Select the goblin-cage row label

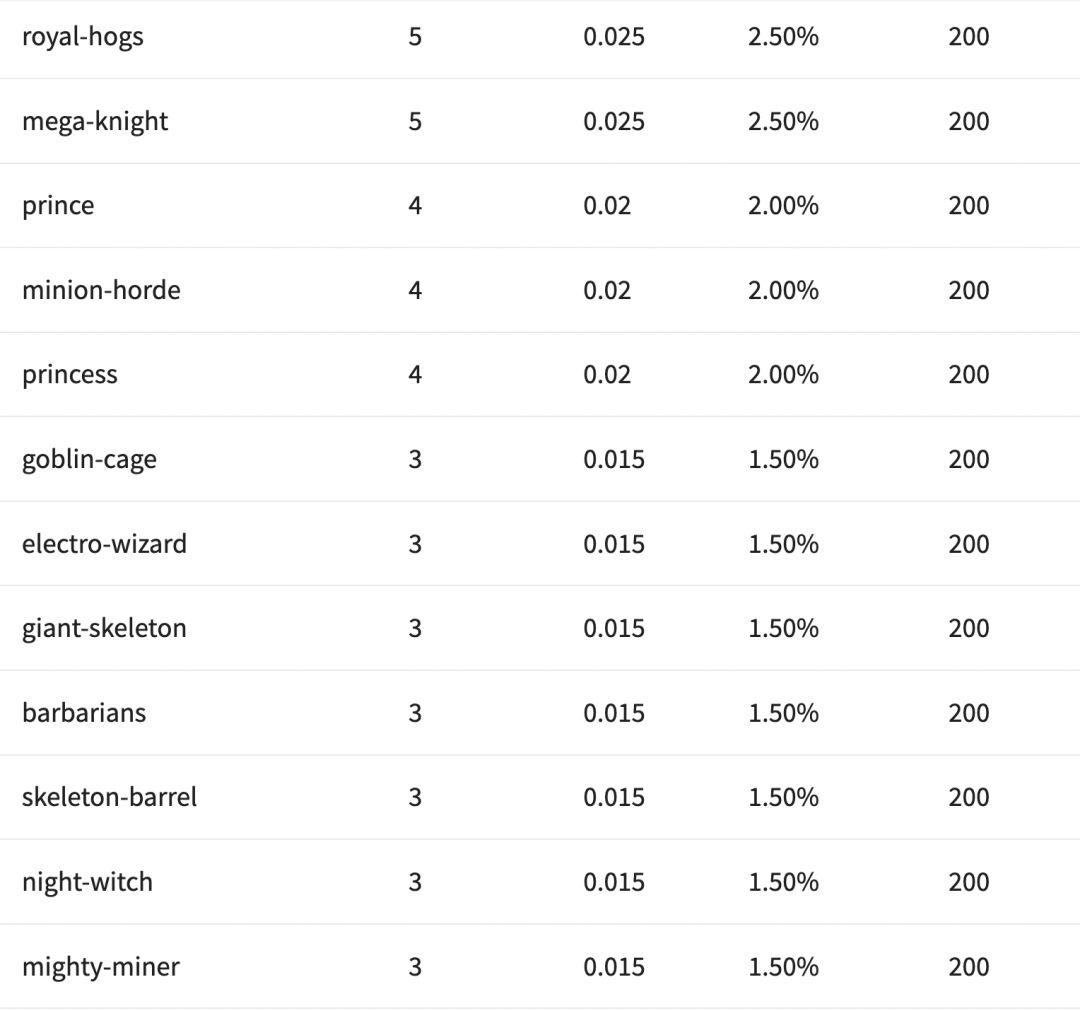(89, 460)
